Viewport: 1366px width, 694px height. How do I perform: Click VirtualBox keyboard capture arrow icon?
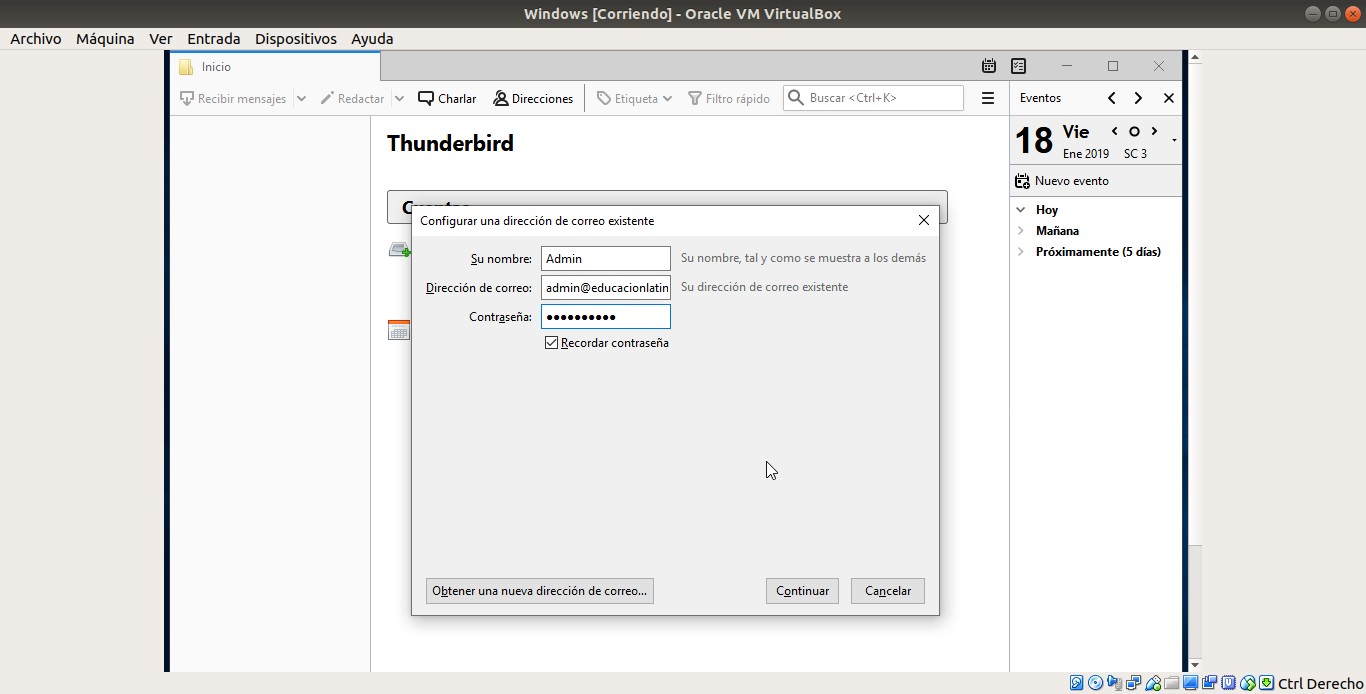[1266, 684]
